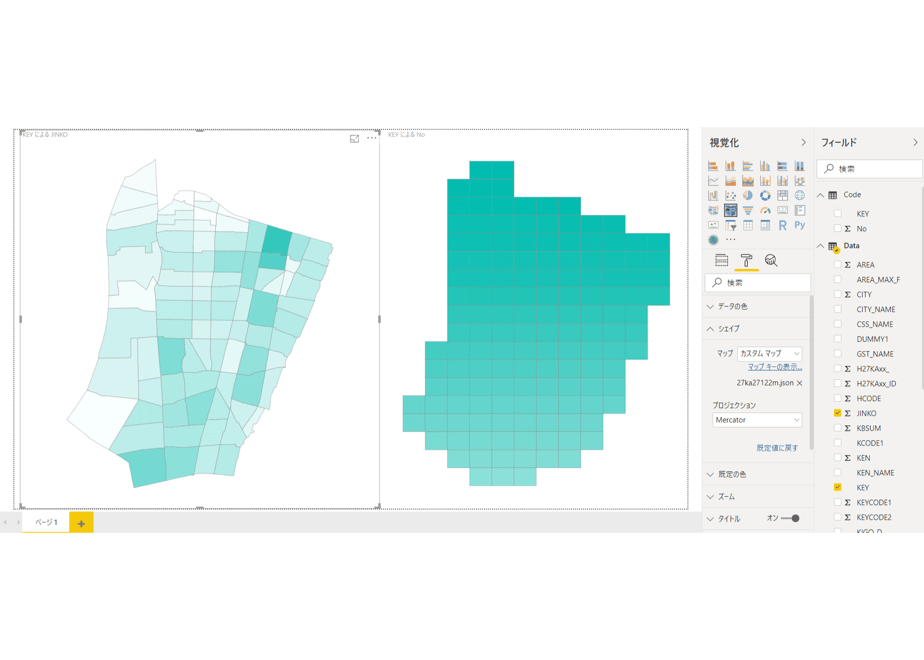This screenshot has height=660, width=924.
Task: Open the ページ 1 page tab
Action: pos(46,522)
